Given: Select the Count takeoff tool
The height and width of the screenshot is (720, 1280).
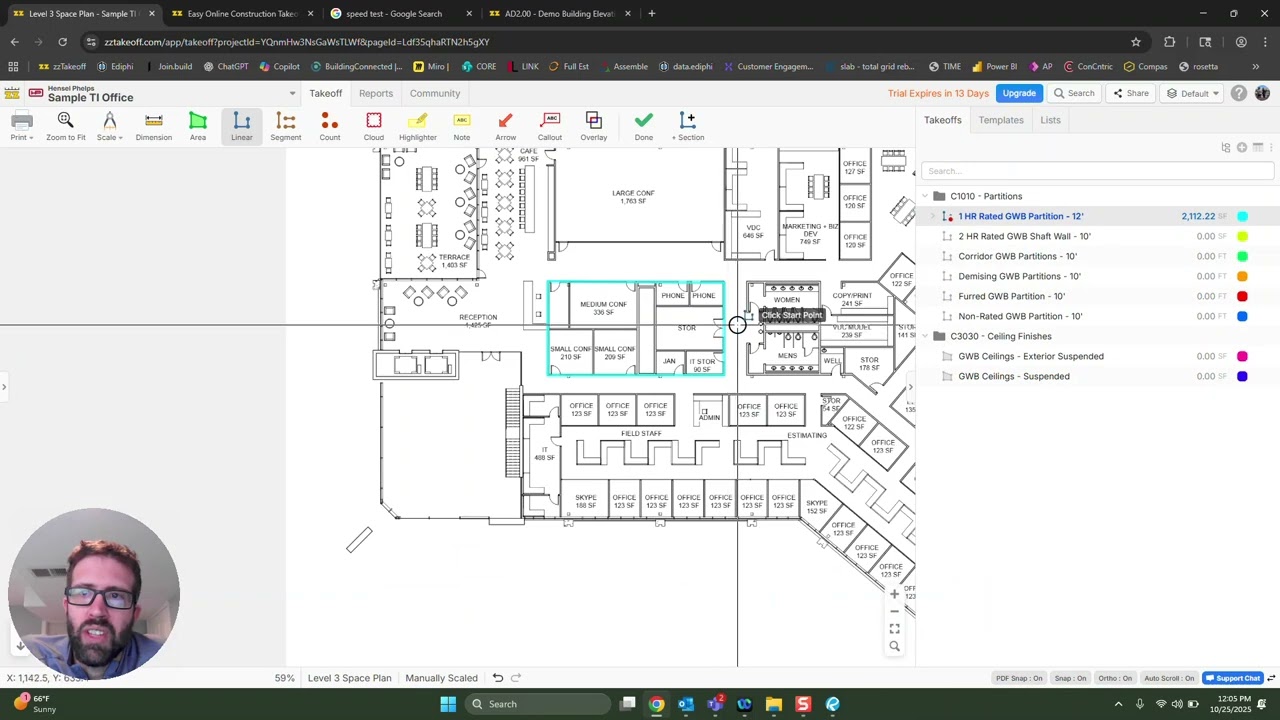Looking at the screenshot, I should click(x=330, y=126).
